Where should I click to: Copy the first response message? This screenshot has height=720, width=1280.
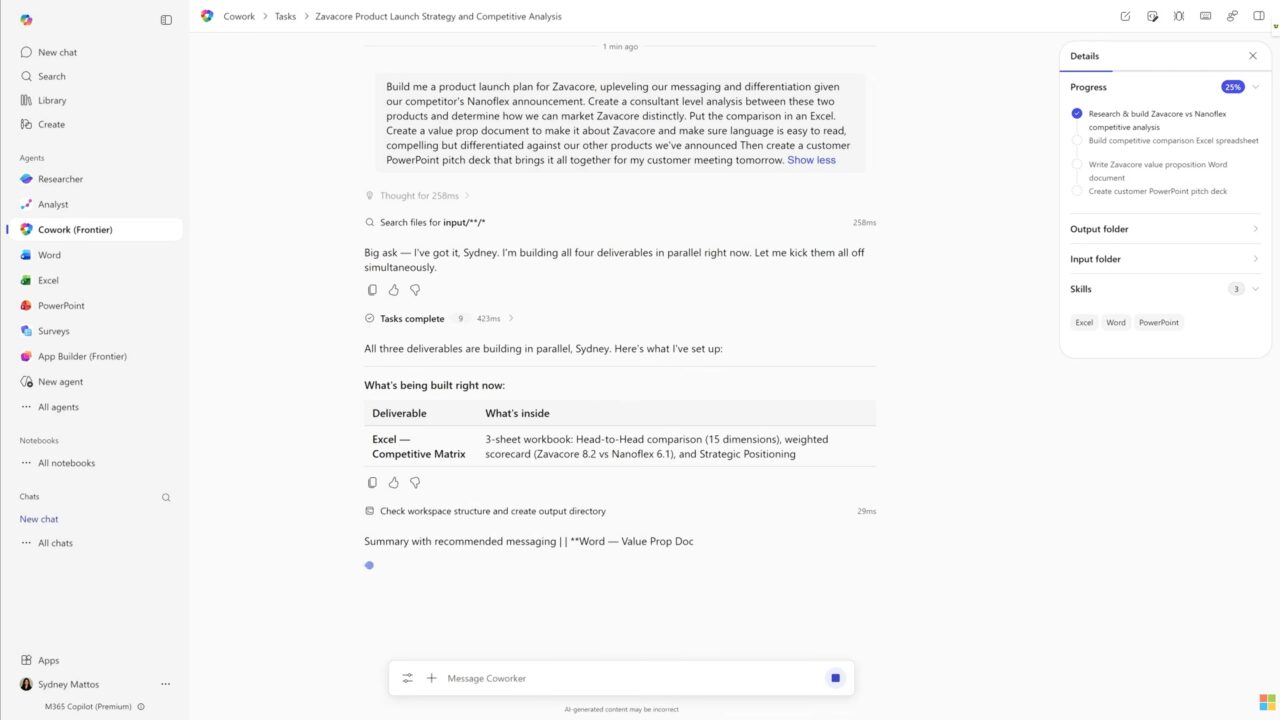(x=372, y=290)
